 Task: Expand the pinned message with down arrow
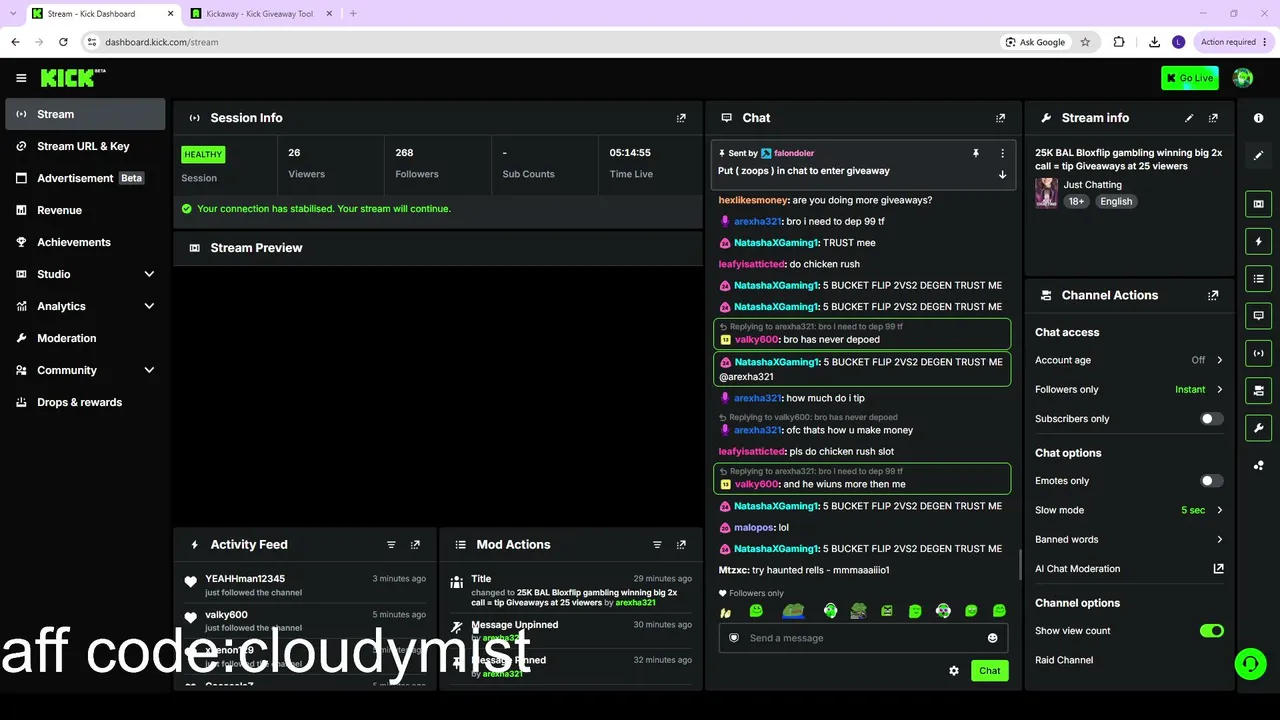[x=1002, y=174]
